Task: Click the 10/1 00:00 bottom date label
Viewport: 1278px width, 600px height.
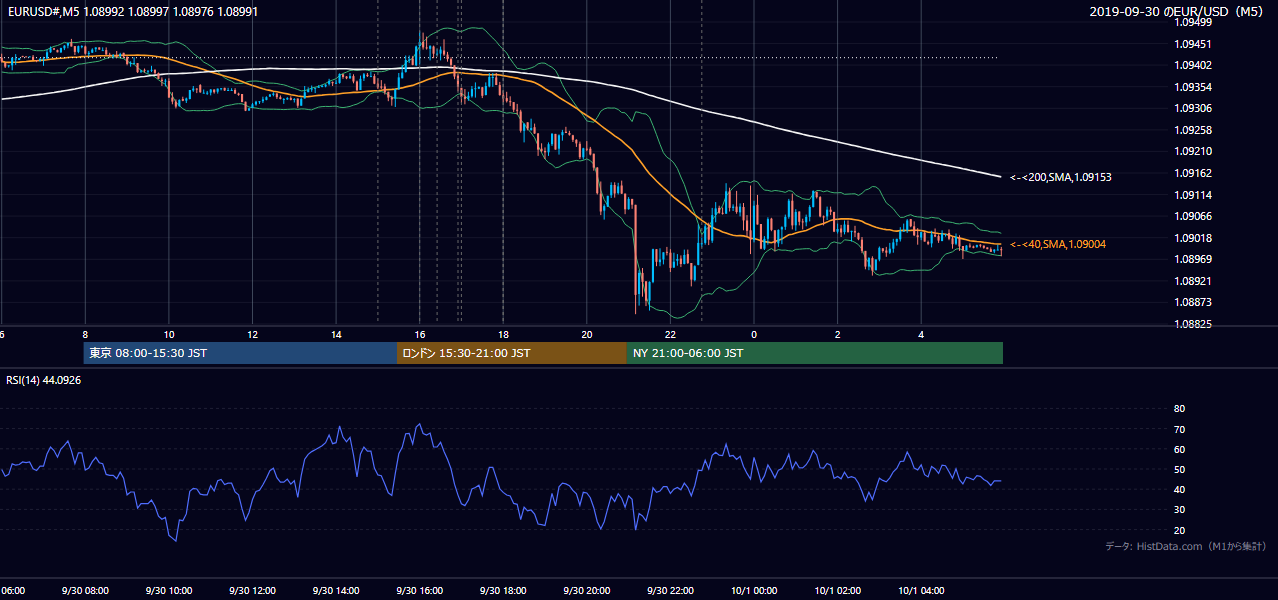Action: pos(754,590)
